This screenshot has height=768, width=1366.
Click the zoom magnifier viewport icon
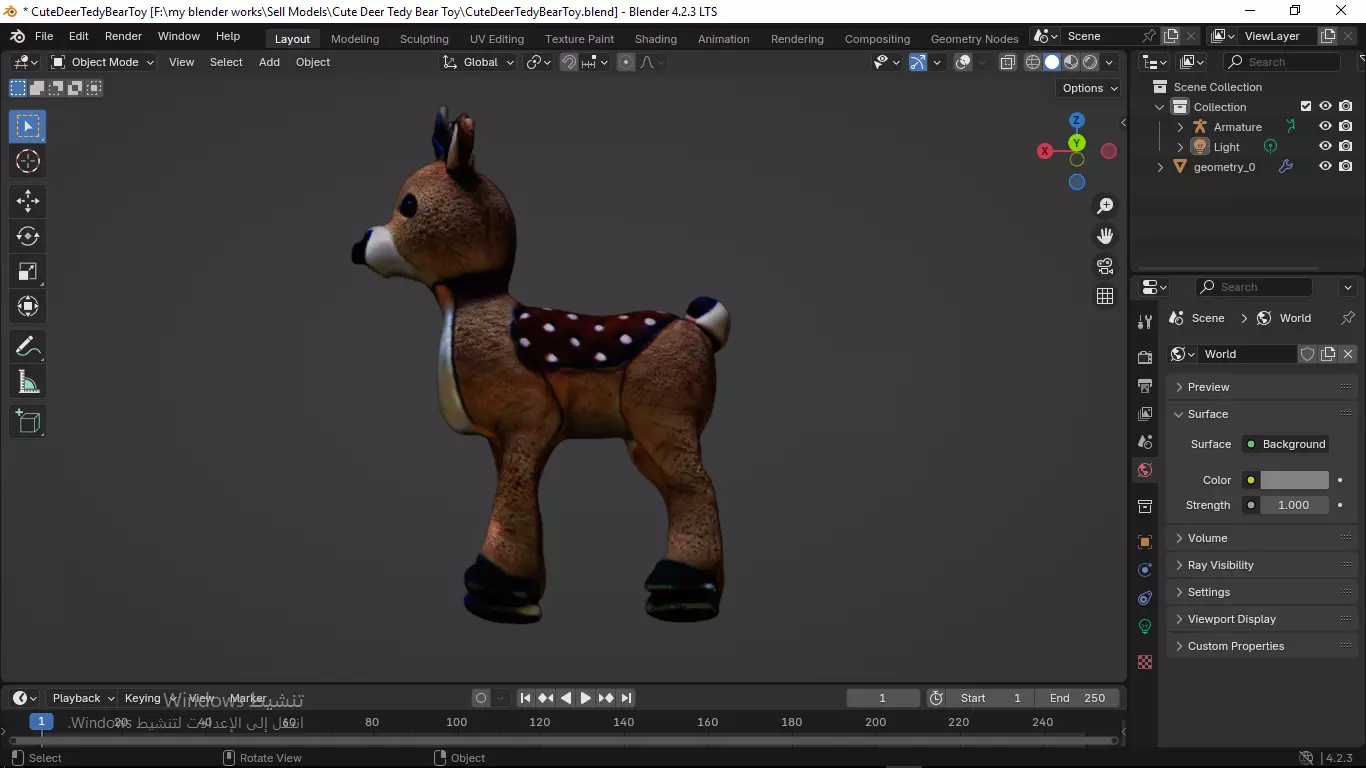1105,206
